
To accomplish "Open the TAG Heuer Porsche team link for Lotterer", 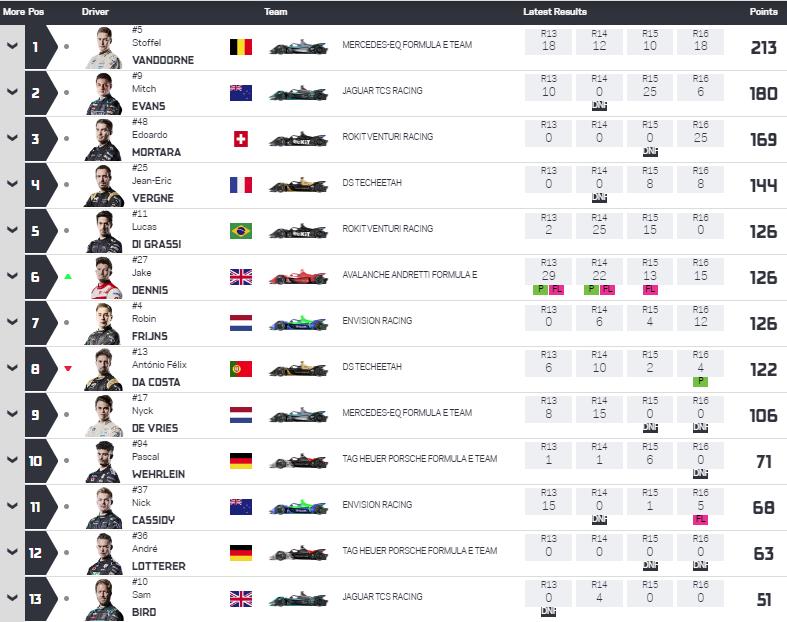I will click(x=420, y=551).
